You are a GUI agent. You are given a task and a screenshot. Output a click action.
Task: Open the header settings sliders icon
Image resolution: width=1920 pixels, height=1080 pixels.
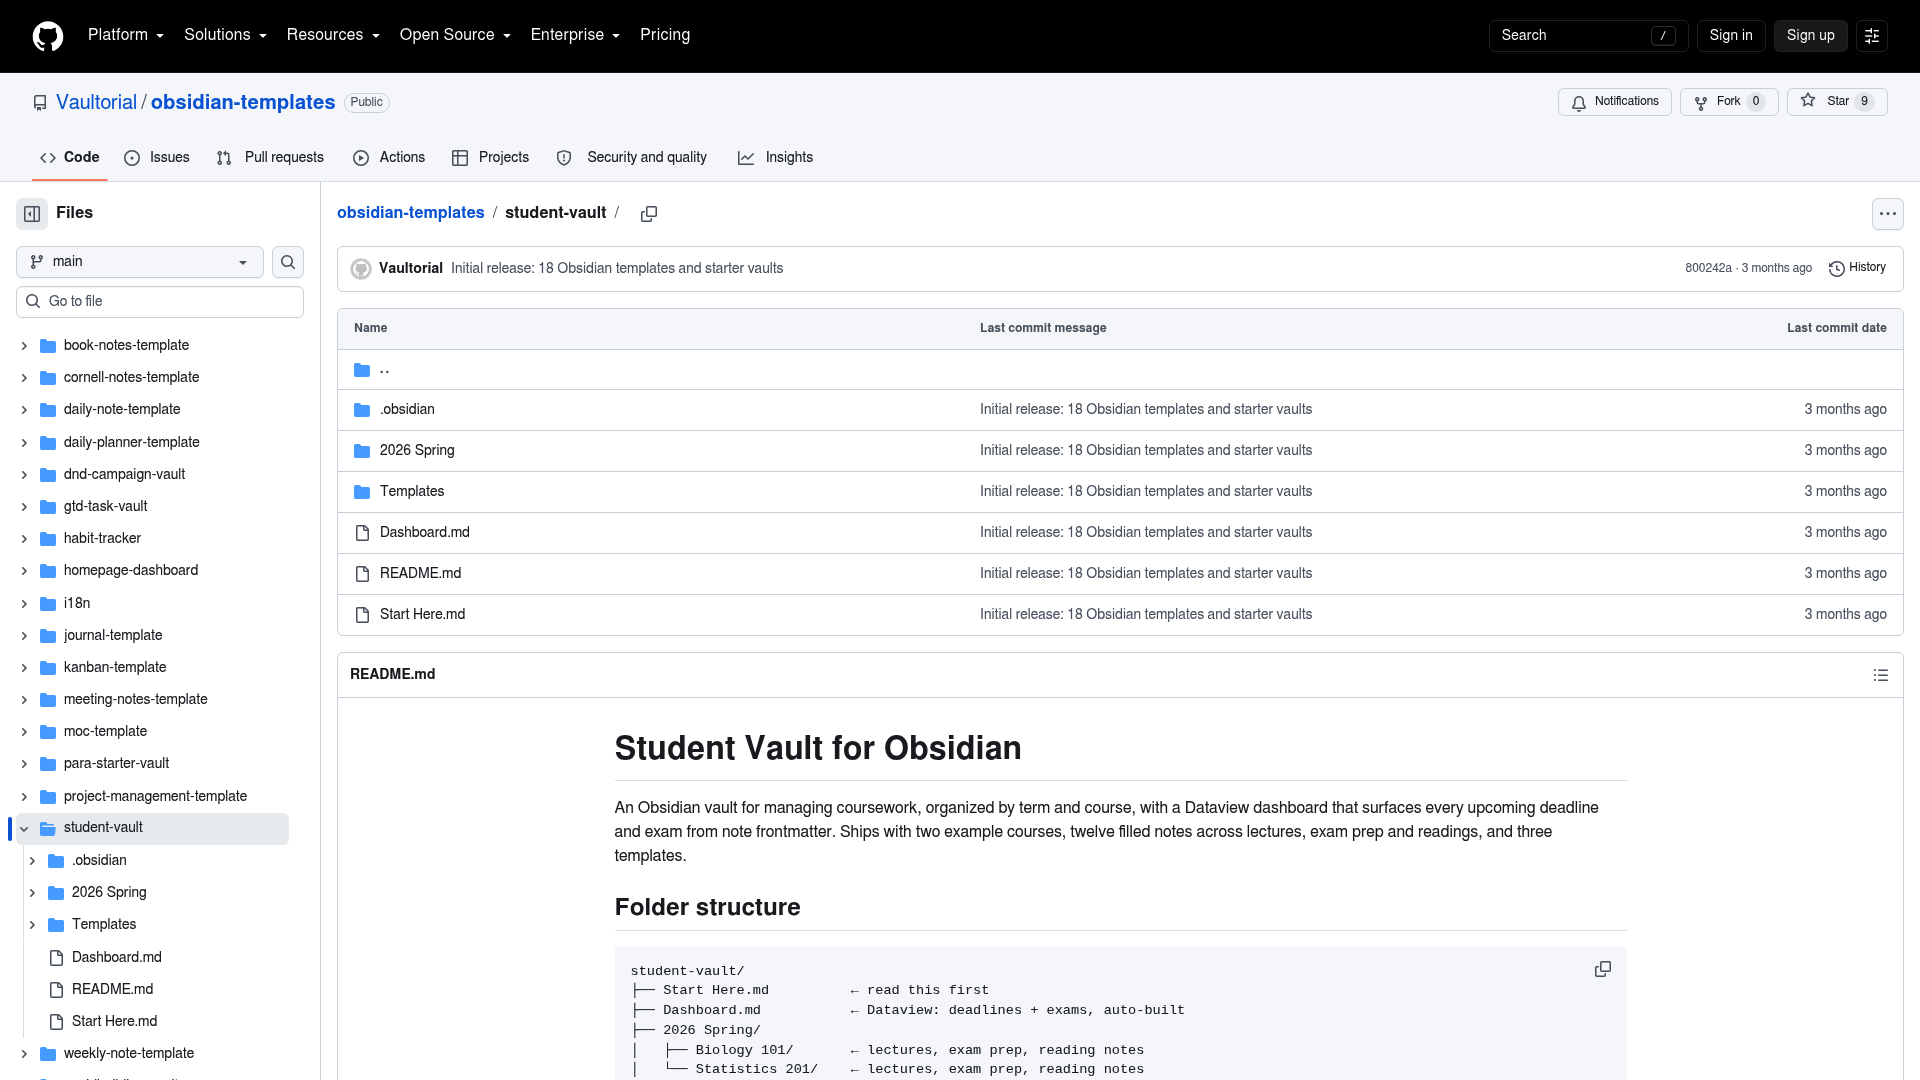(x=1871, y=36)
